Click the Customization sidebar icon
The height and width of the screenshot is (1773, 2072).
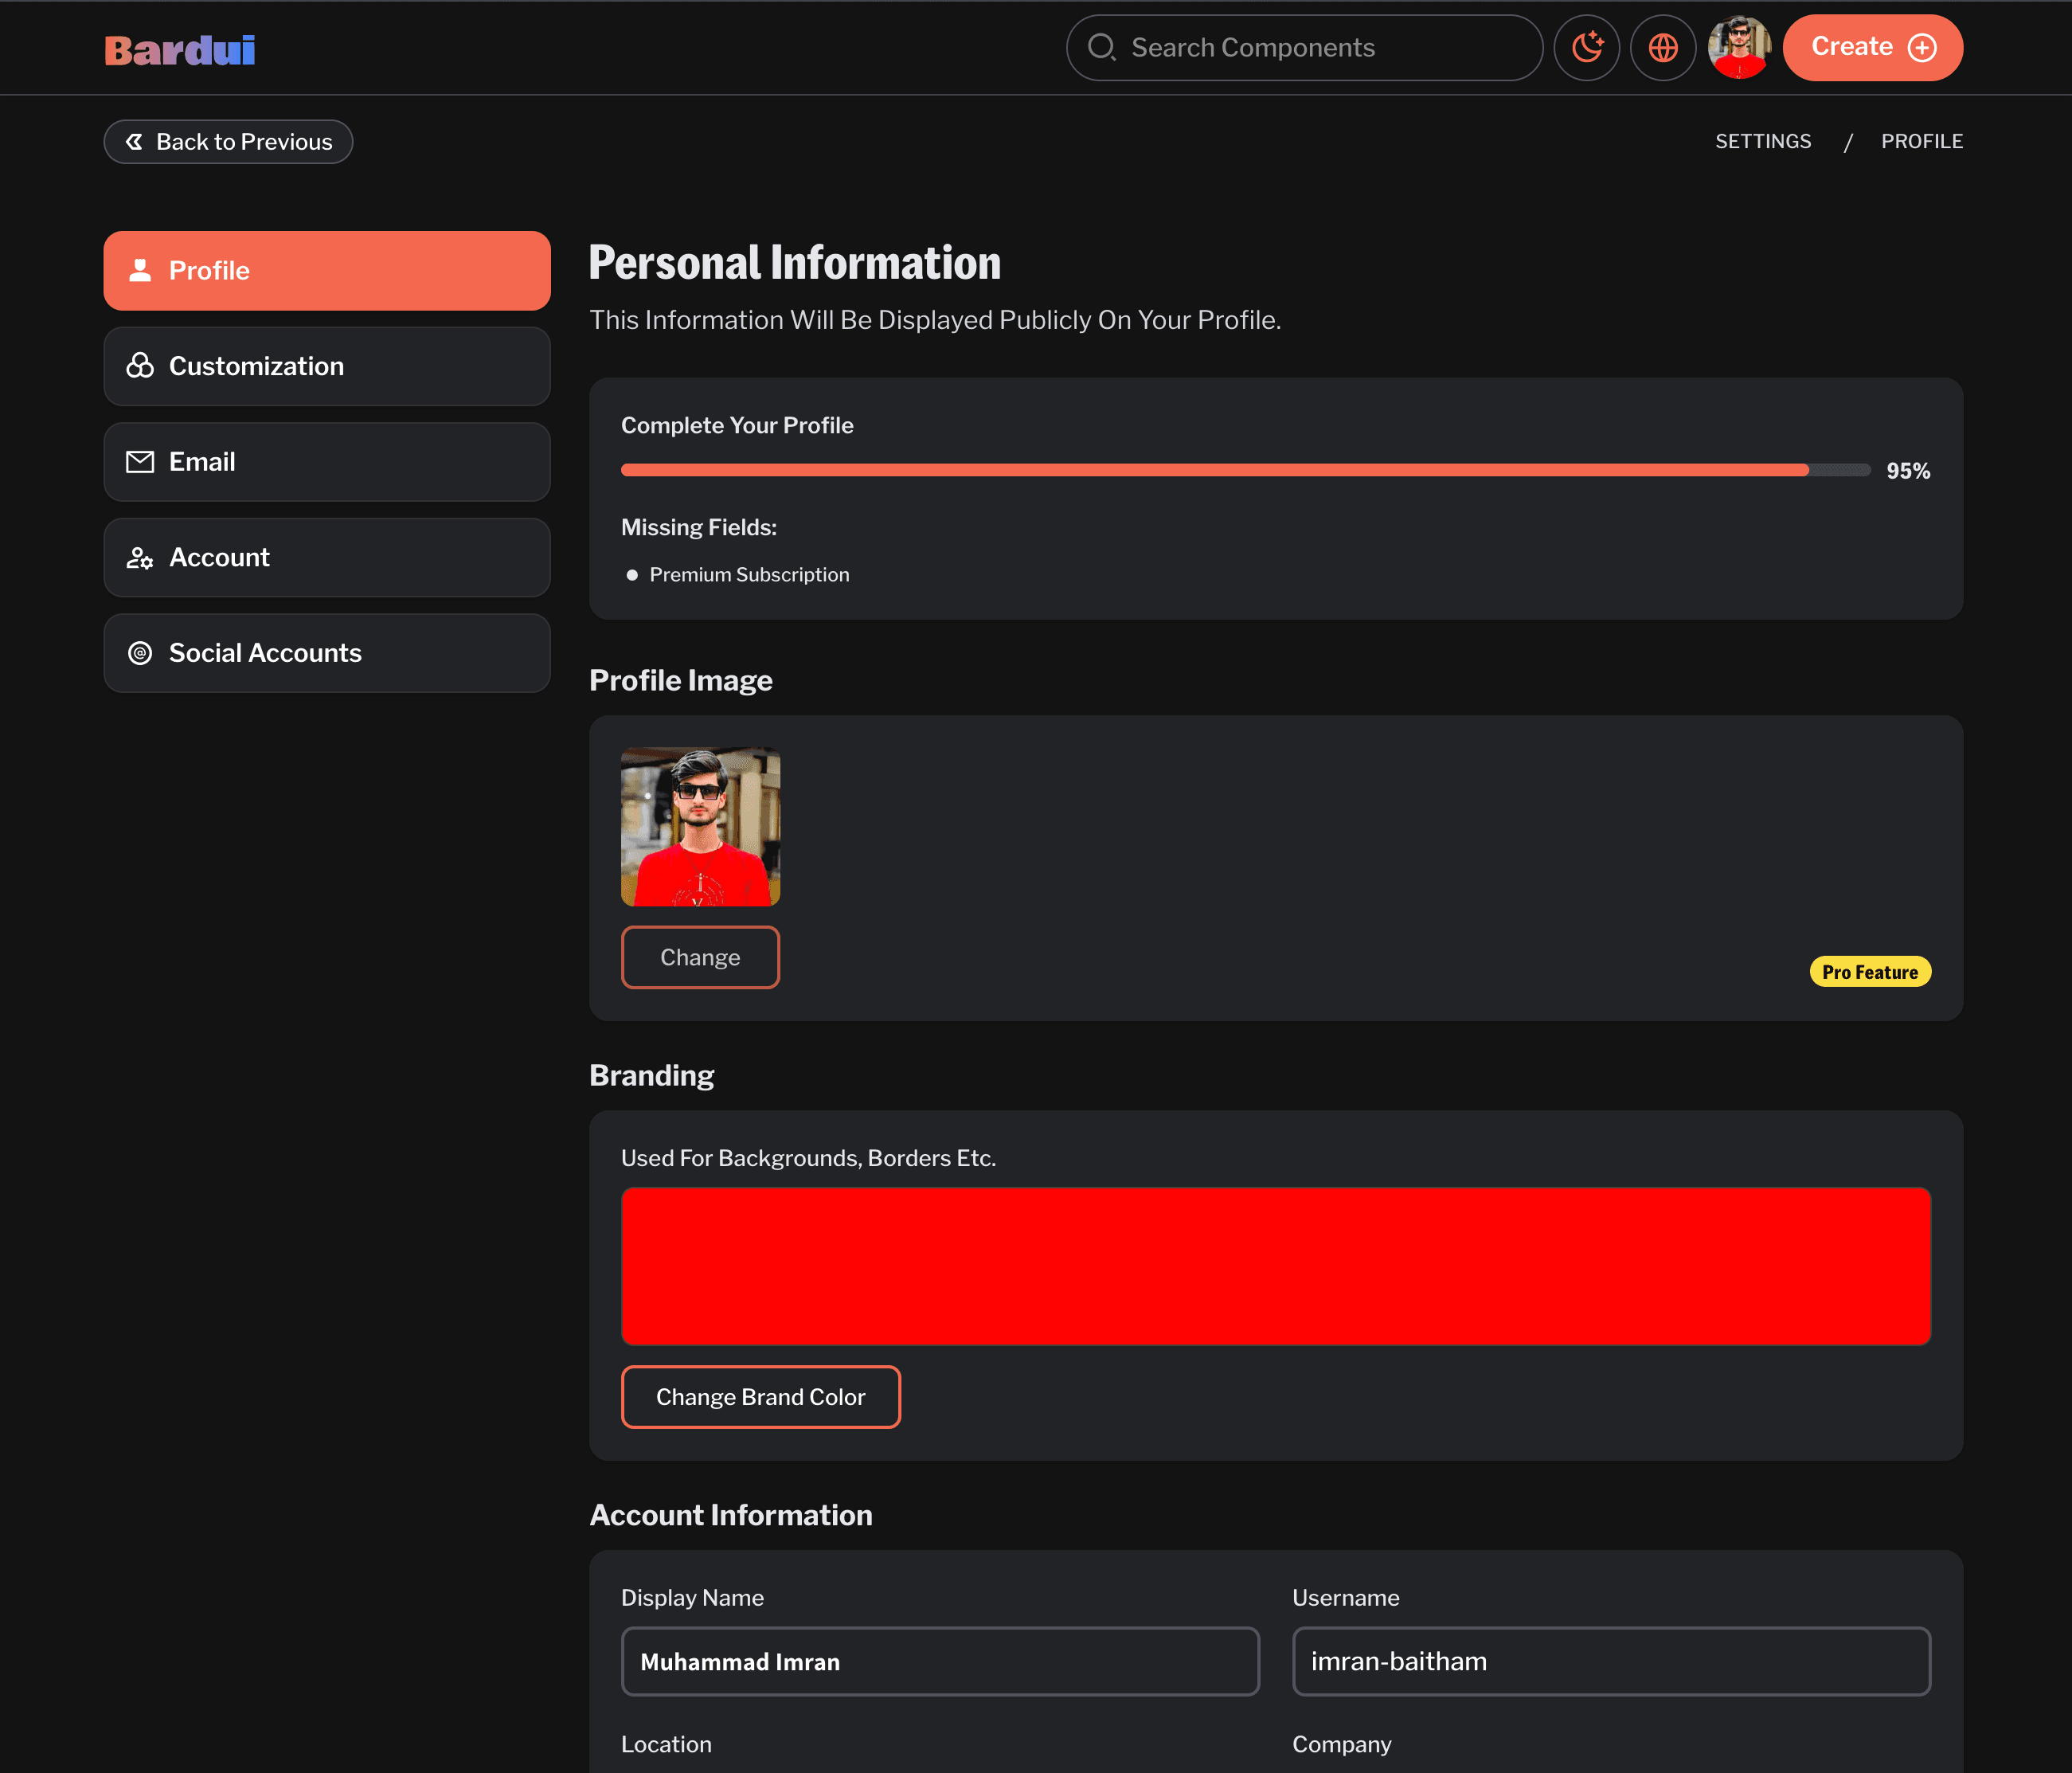point(140,366)
